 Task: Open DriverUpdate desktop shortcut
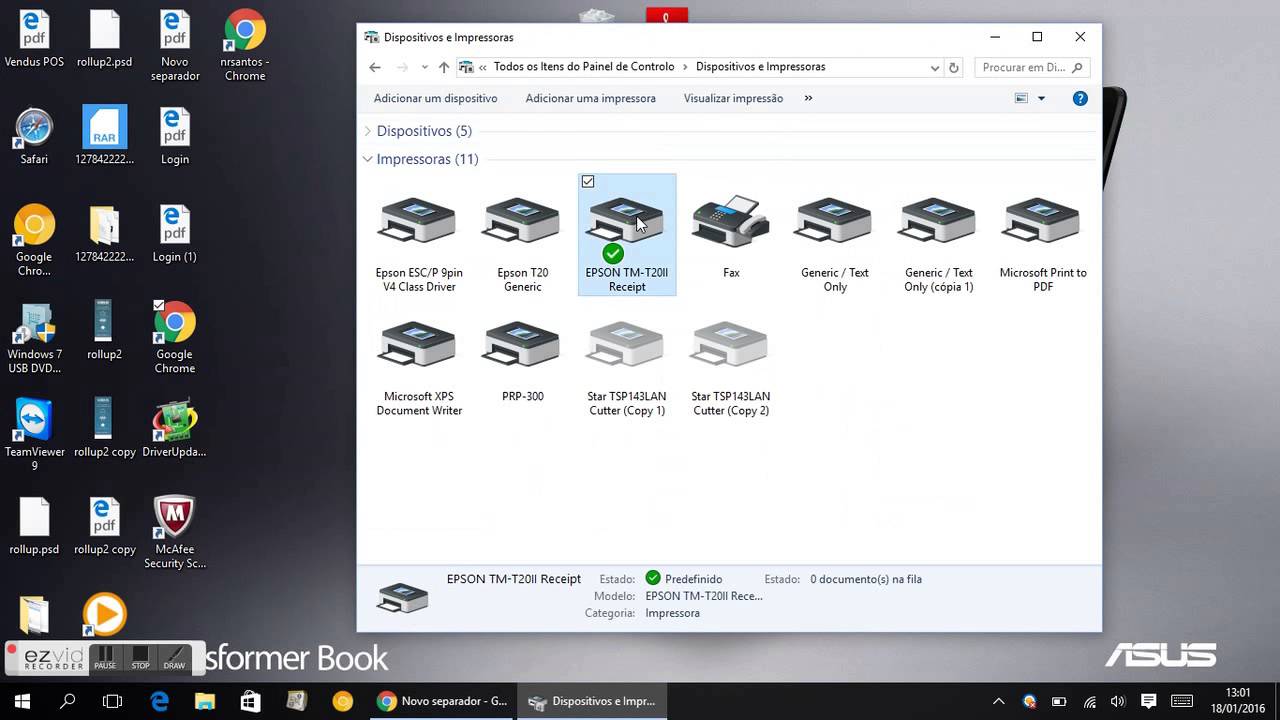(175, 430)
